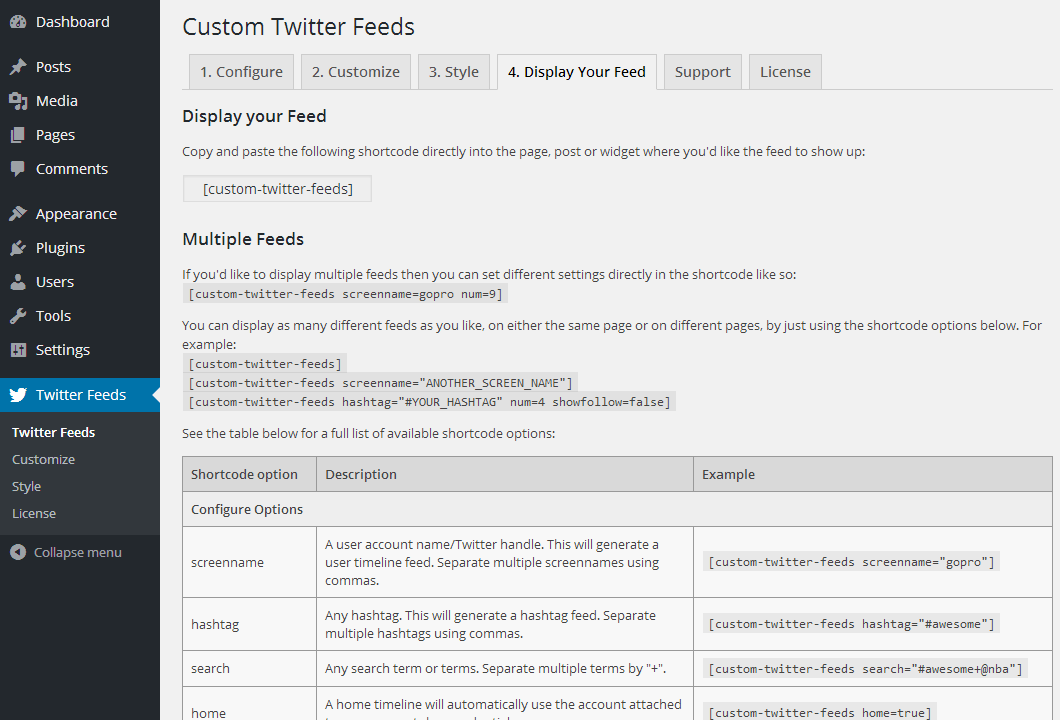The width and height of the screenshot is (1060, 720).
Task: Click the Dashboard gauge icon
Action: 18,22
